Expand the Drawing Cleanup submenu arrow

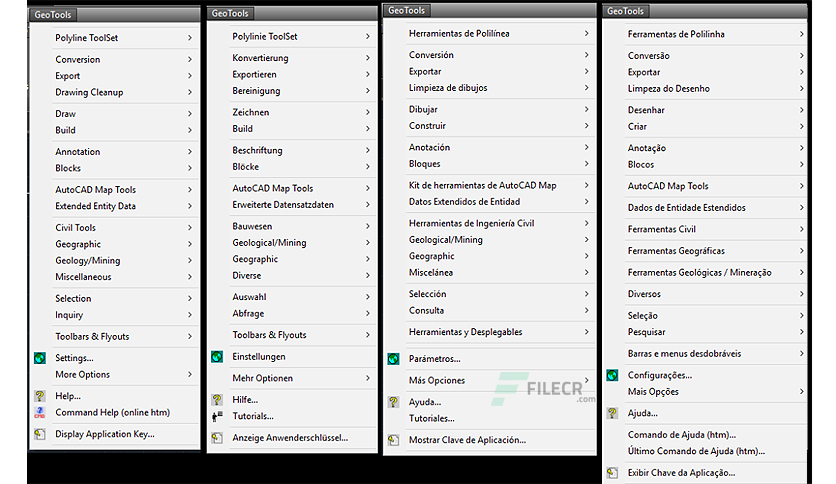(x=190, y=92)
